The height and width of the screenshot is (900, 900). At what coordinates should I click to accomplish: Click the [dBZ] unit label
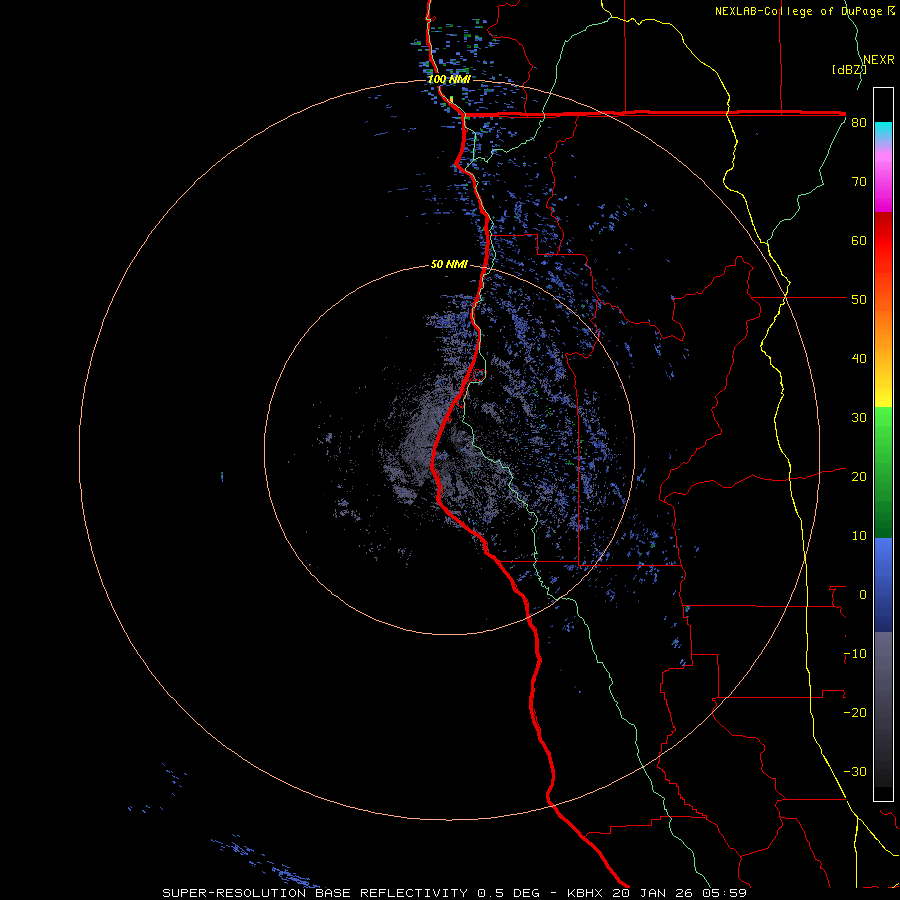849,70
